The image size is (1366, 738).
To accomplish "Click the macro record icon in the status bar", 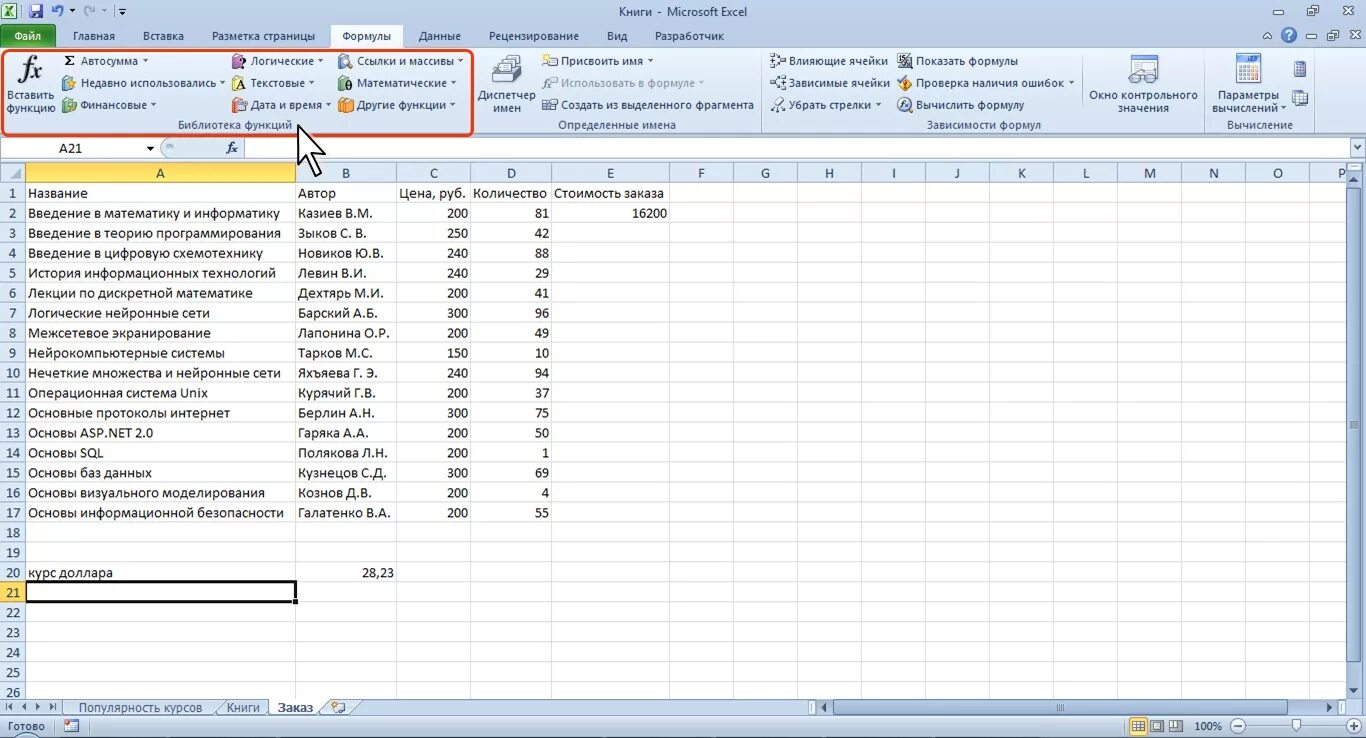I will pyautogui.click(x=71, y=726).
